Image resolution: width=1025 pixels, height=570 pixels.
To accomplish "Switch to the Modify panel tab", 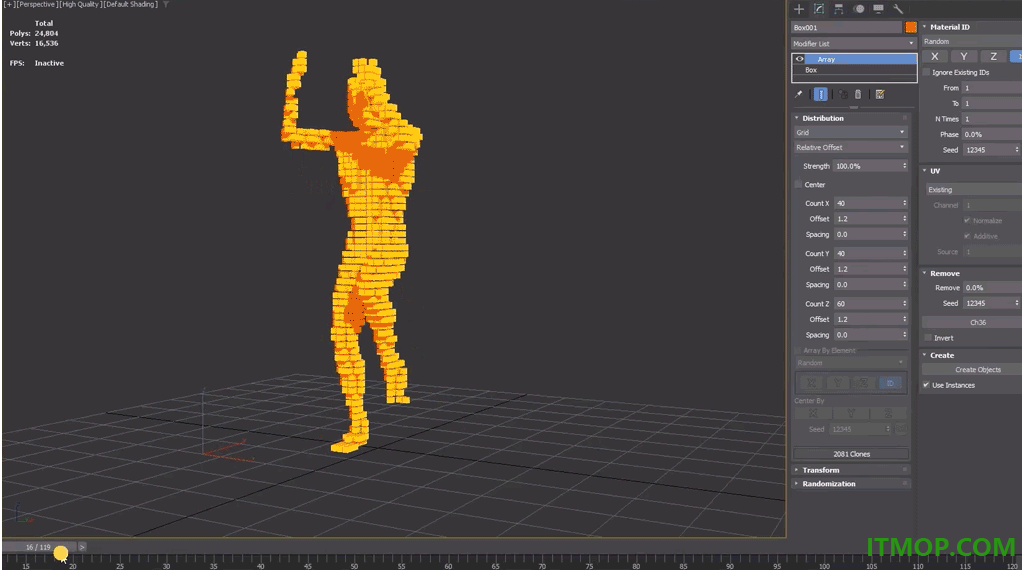I will point(818,9).
